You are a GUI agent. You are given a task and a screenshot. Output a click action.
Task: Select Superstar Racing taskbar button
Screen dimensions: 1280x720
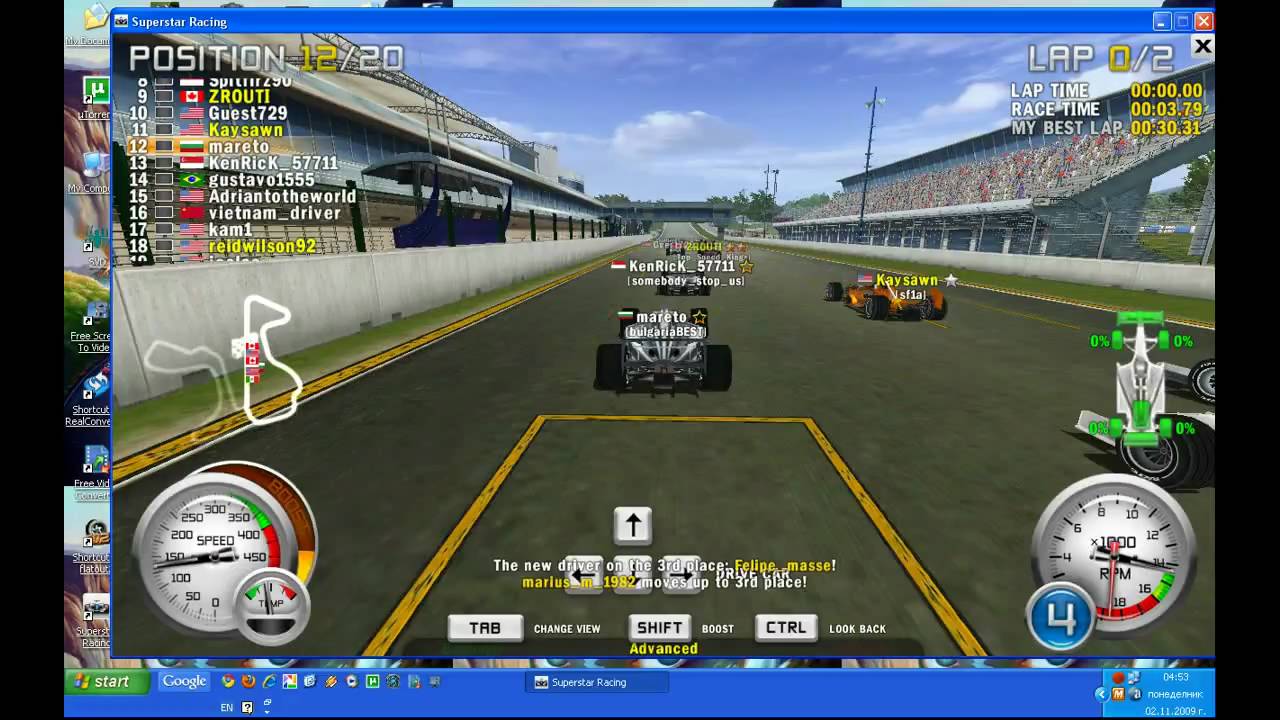(597, 682)
